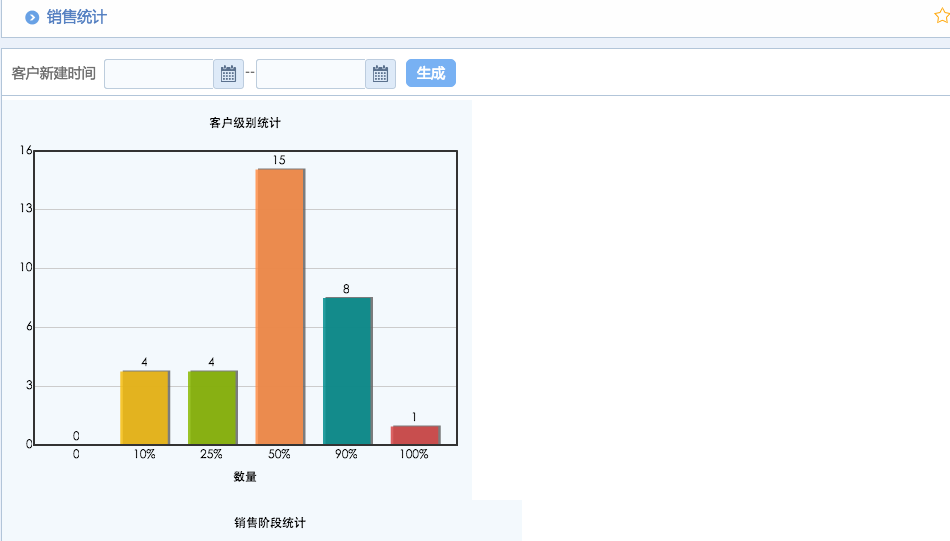
Task: Click the value label 8 above teal bar
Action: tap(346, 289)
